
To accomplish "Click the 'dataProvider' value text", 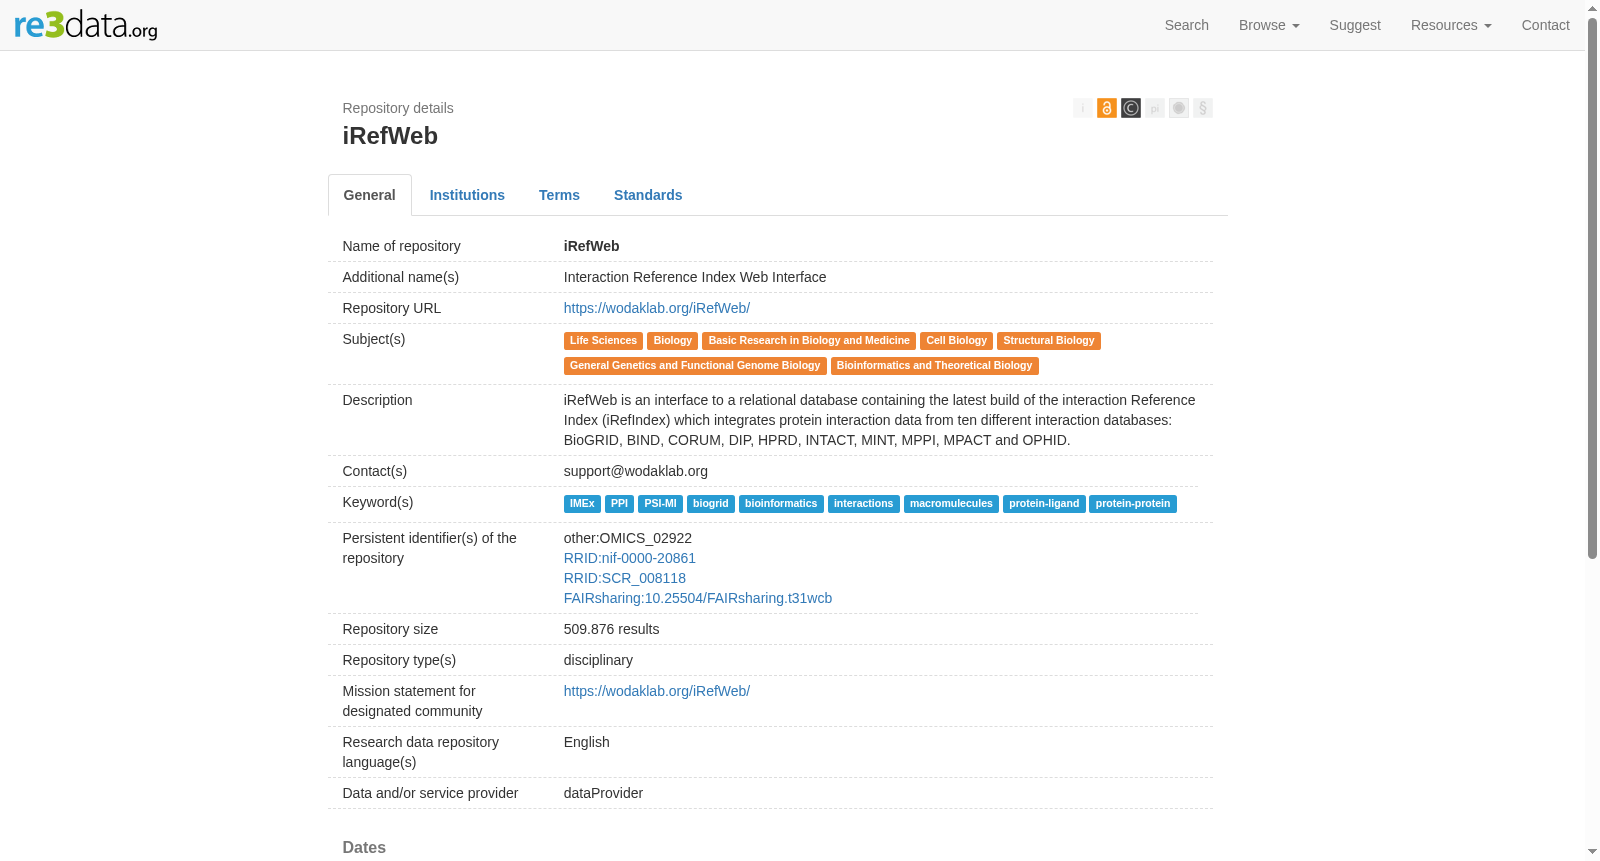I will pyautogui.click(x=603, y=793).
